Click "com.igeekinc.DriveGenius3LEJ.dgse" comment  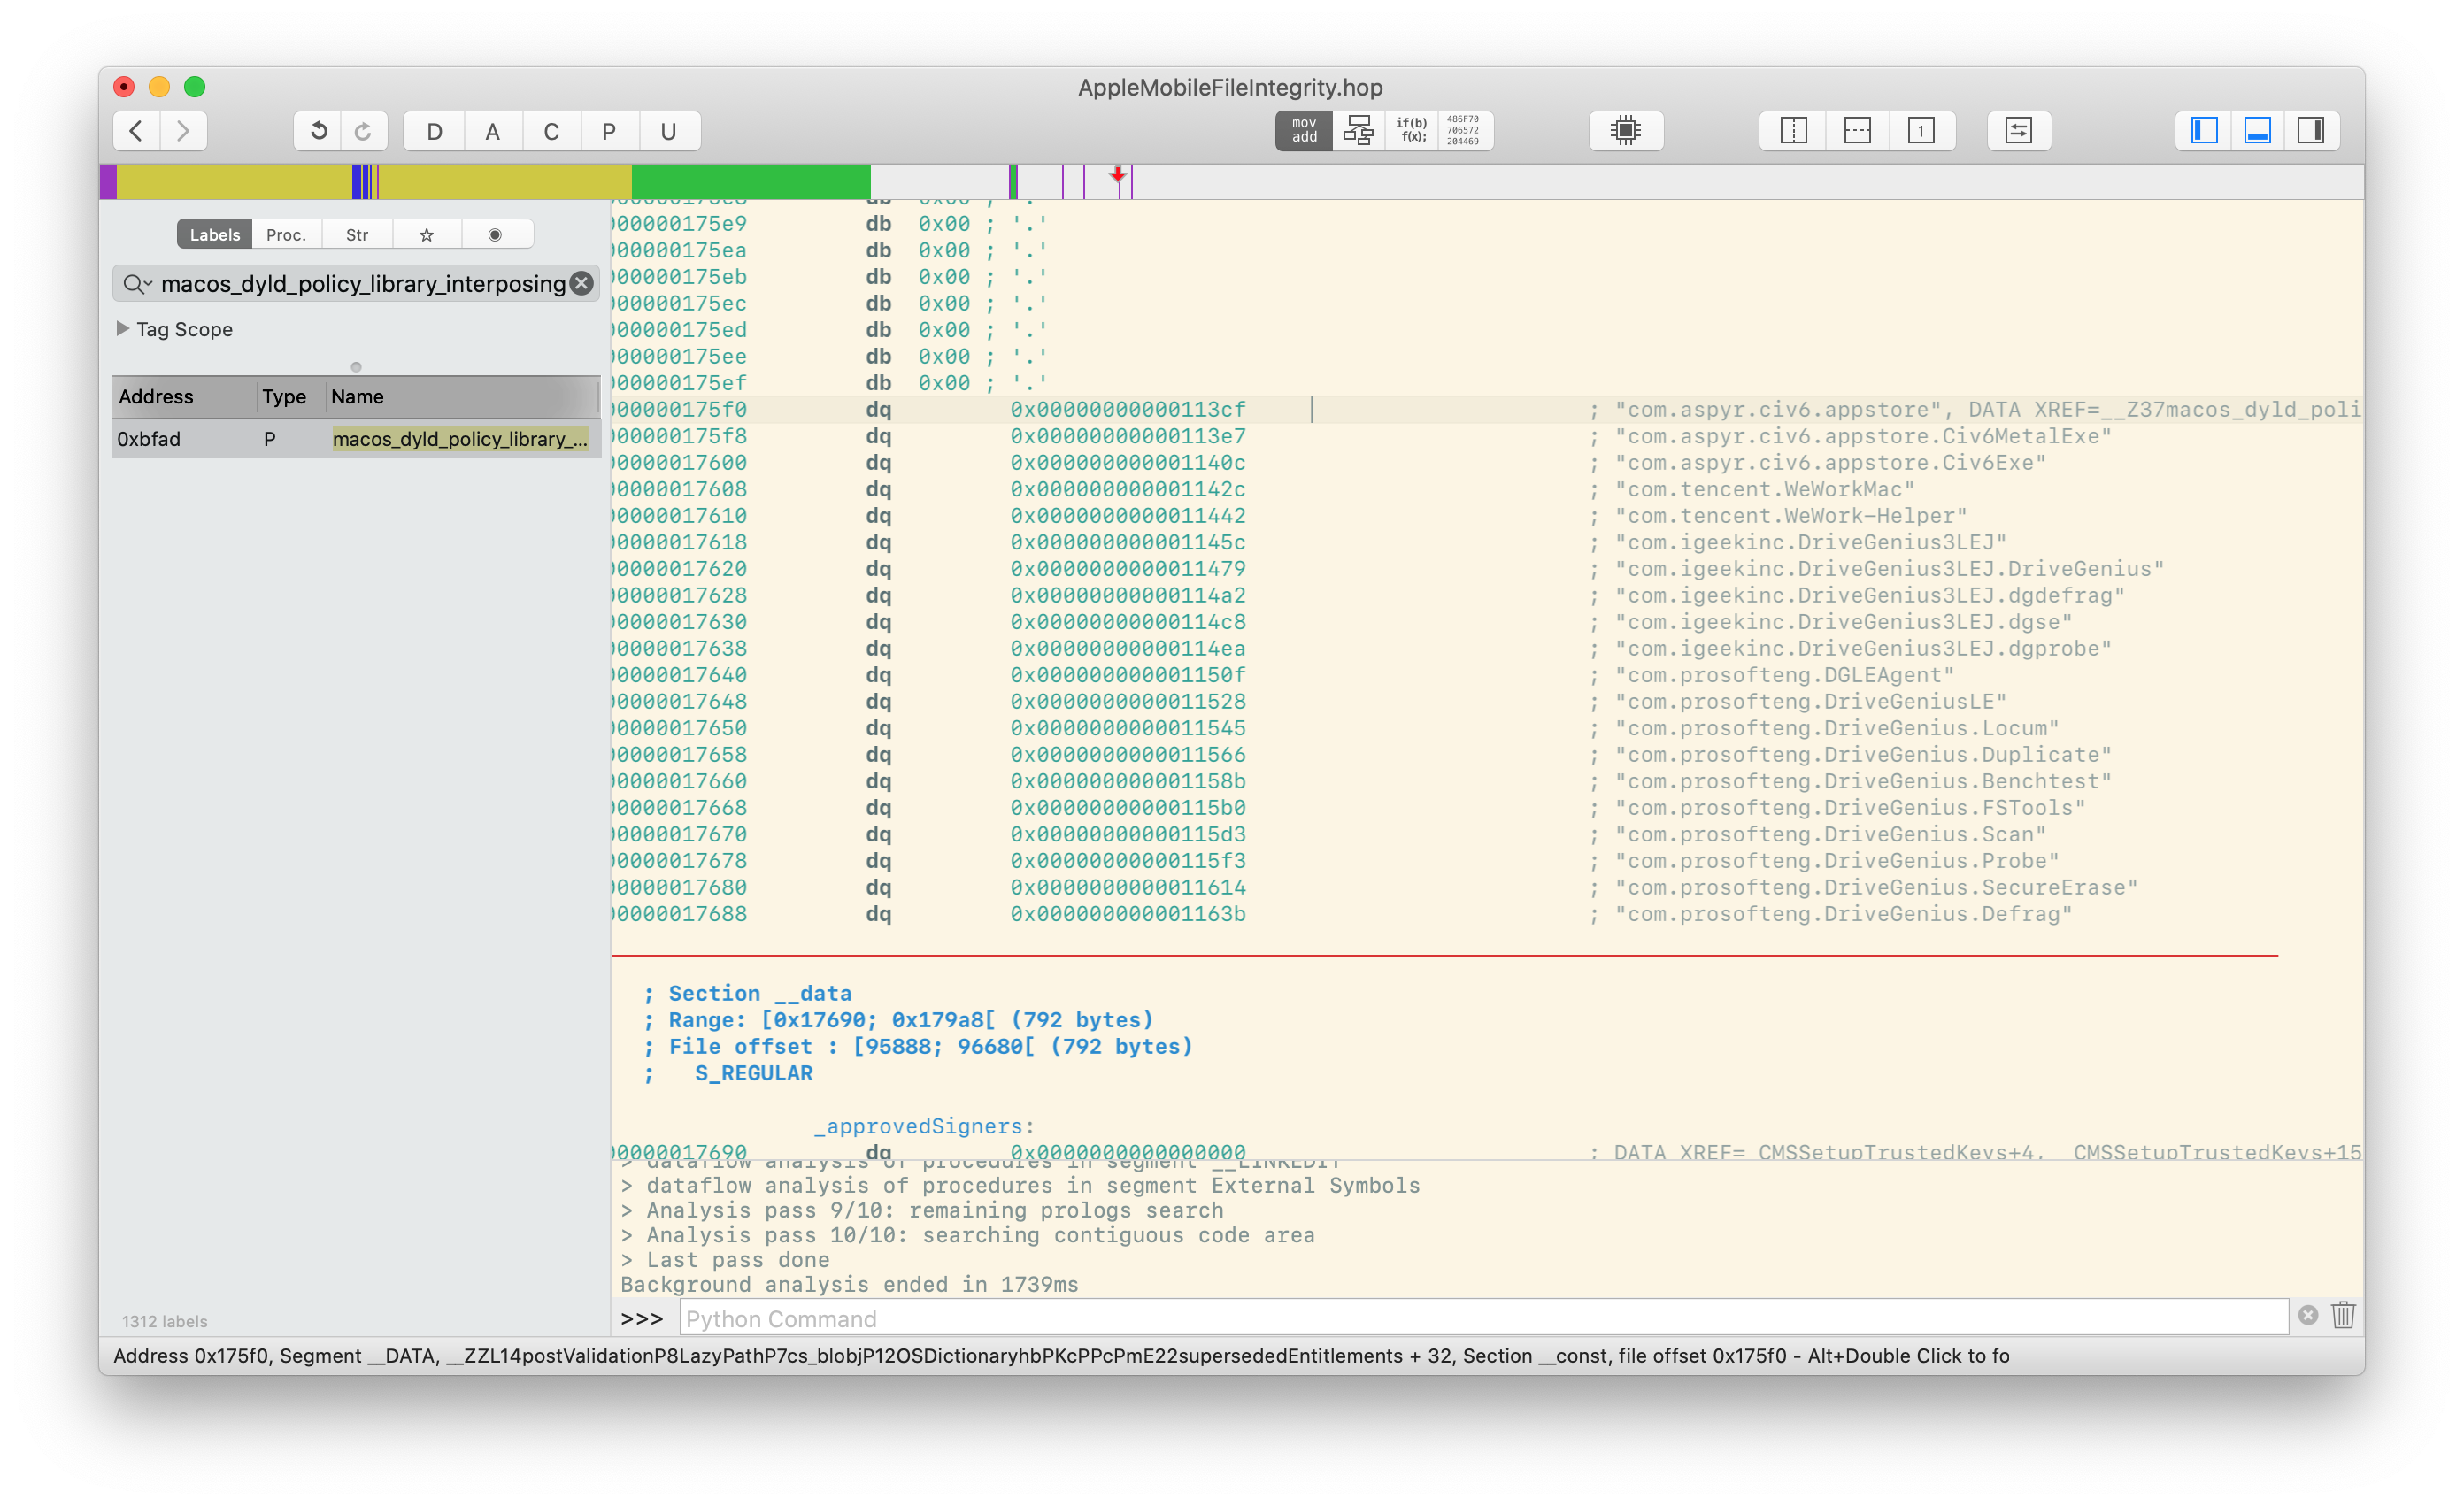pos(1844,623)
